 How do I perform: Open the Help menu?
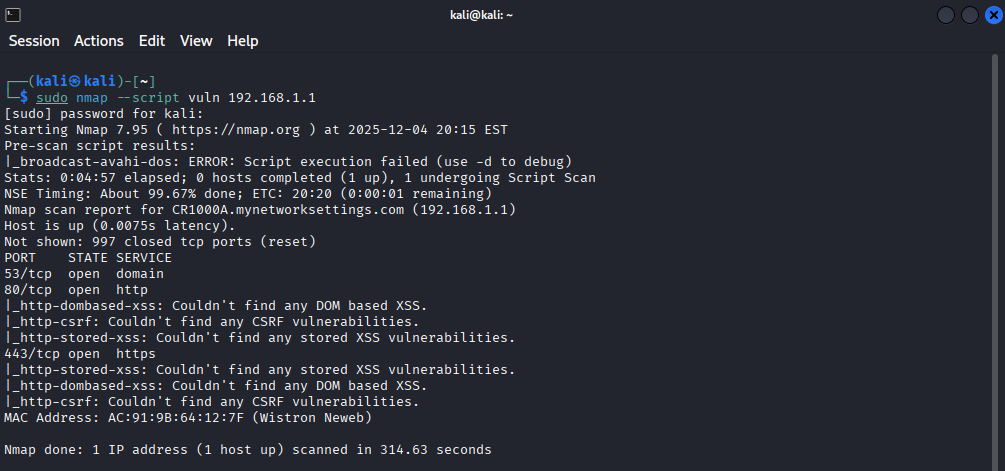(242, 41)
